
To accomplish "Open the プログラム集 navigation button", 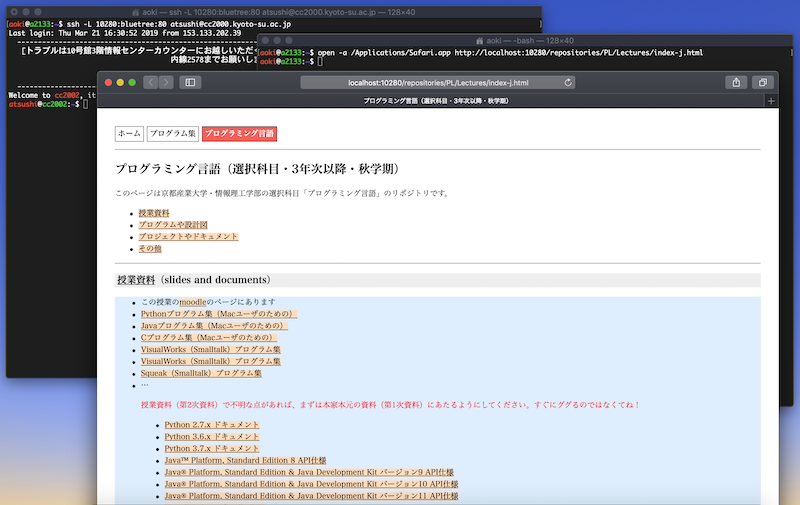I will click(x=172, y=134).
